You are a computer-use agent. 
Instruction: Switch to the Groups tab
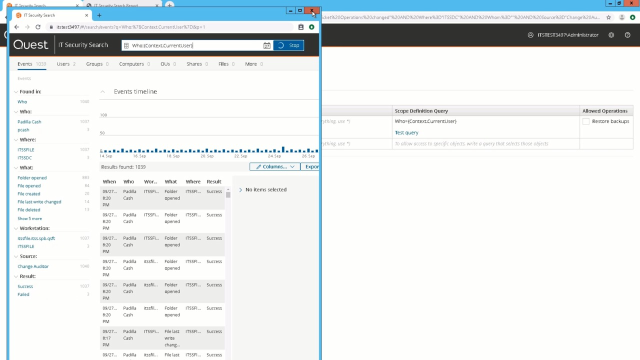97,64
